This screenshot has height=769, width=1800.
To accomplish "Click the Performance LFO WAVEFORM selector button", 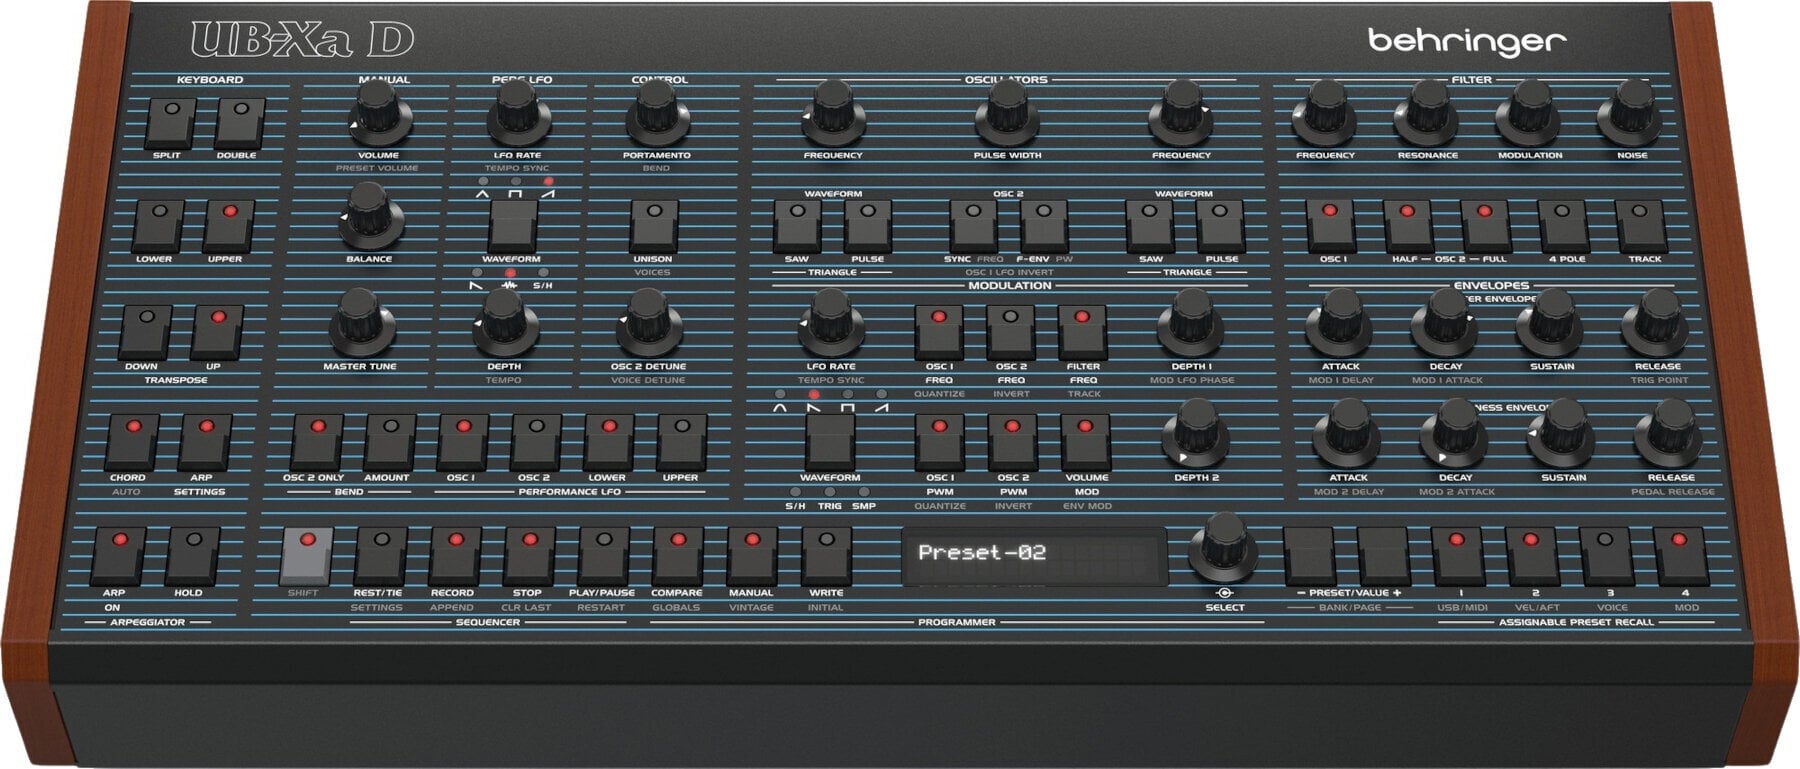I will click(512, 226).
